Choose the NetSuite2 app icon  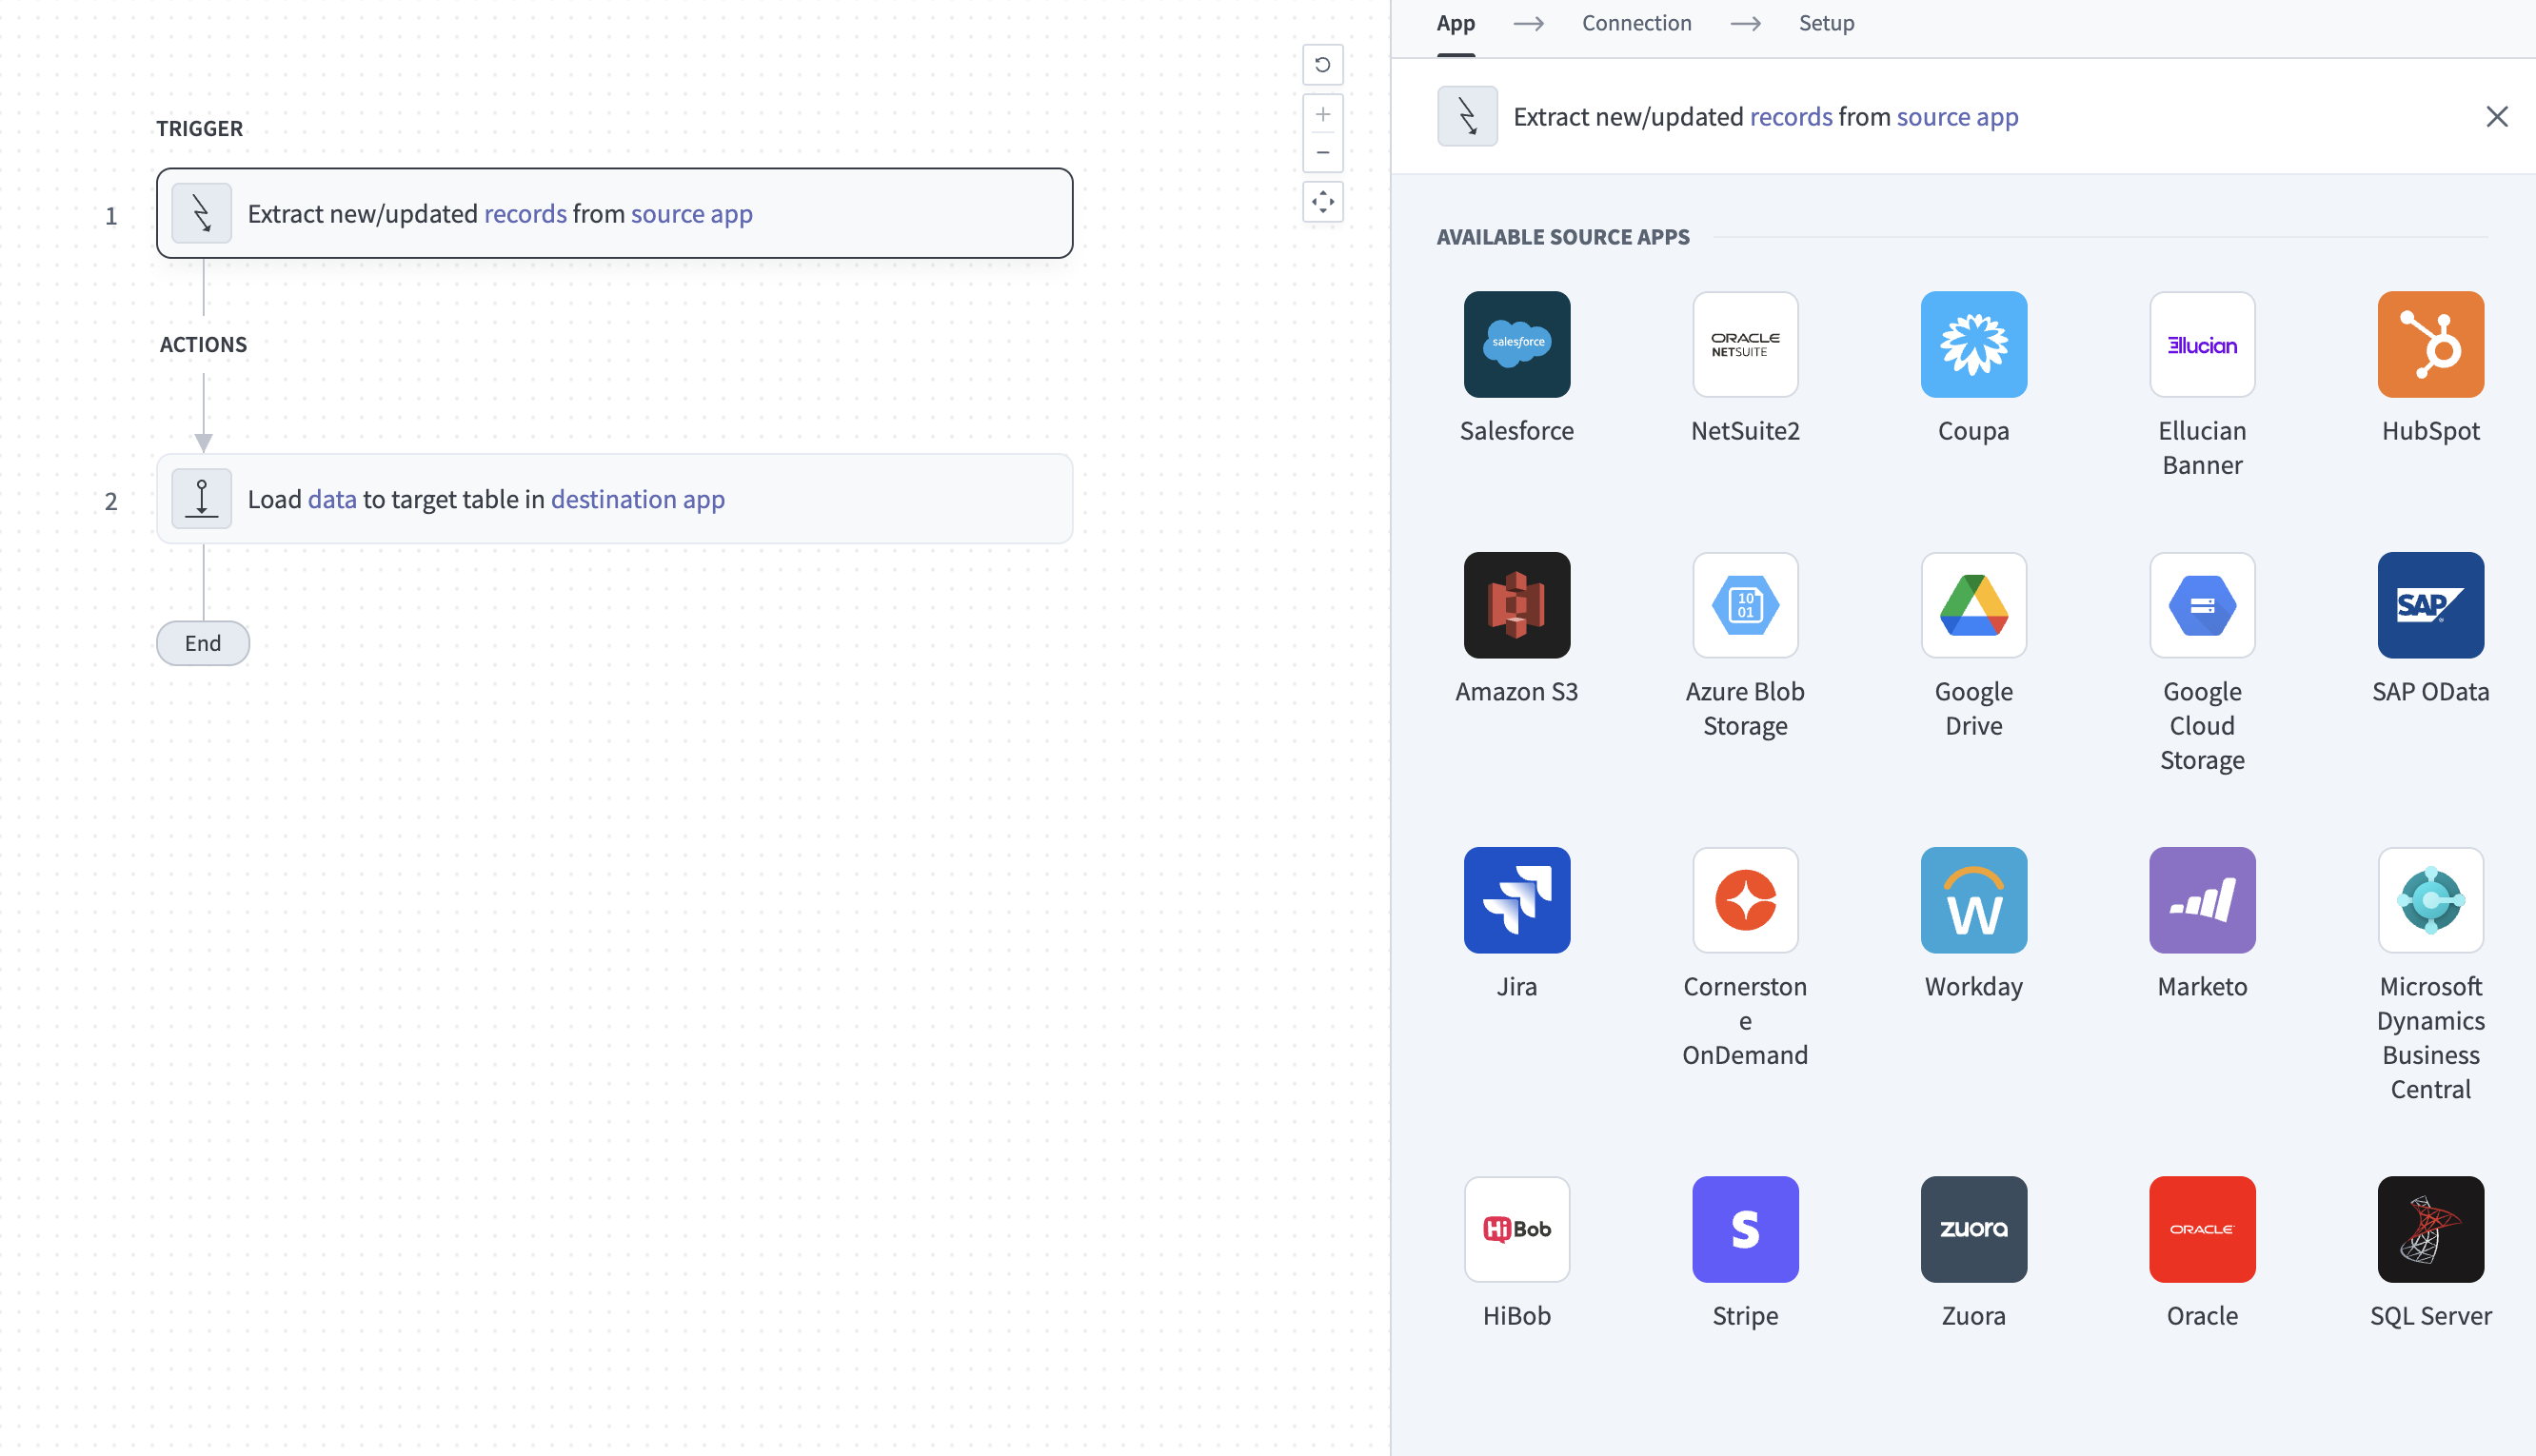pyautogui.click(x=1745, y=344)
